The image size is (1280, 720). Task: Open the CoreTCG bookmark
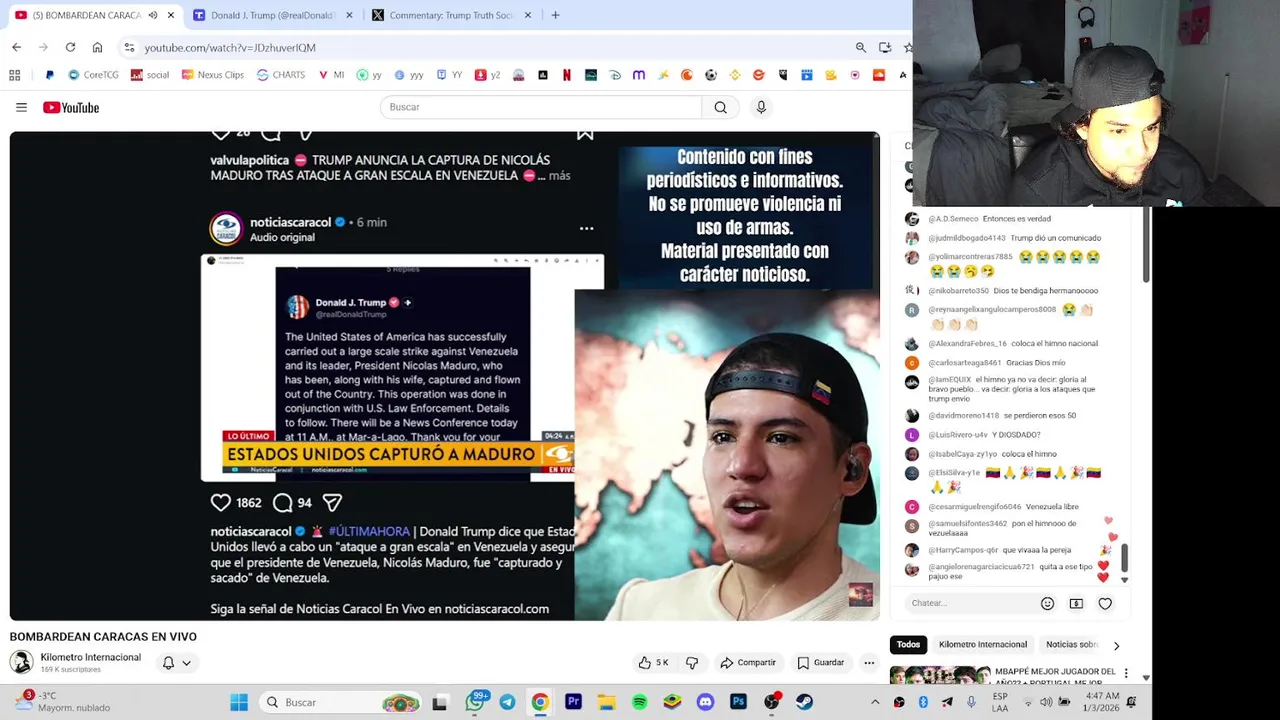click(x=93, y=75)
